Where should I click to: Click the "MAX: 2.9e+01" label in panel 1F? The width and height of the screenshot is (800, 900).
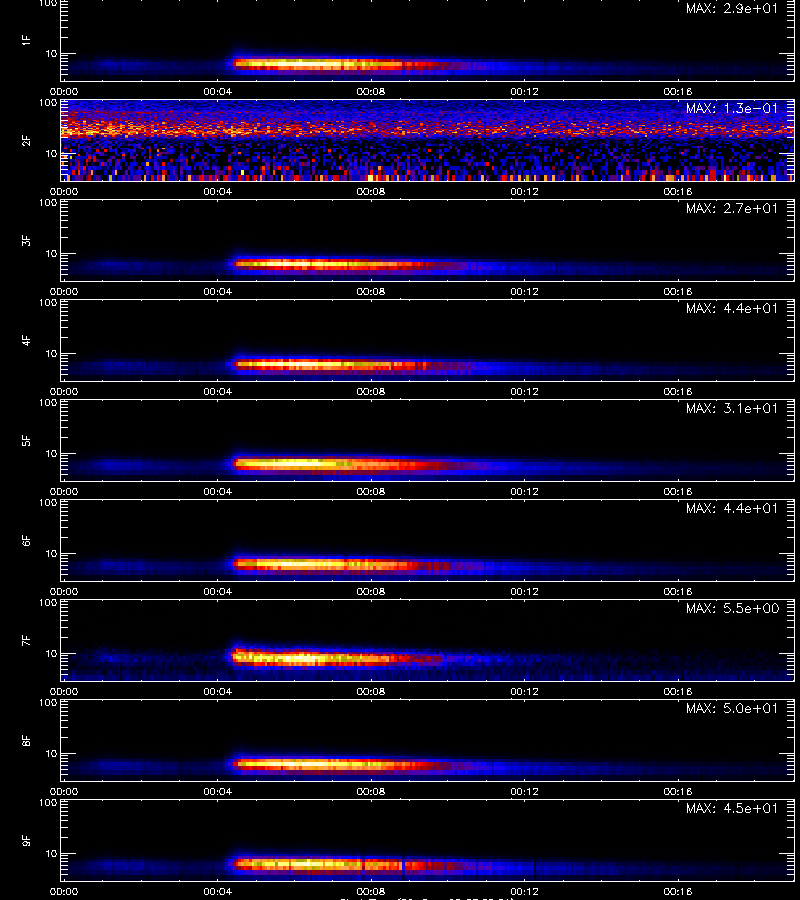click(x=732, y=9)
